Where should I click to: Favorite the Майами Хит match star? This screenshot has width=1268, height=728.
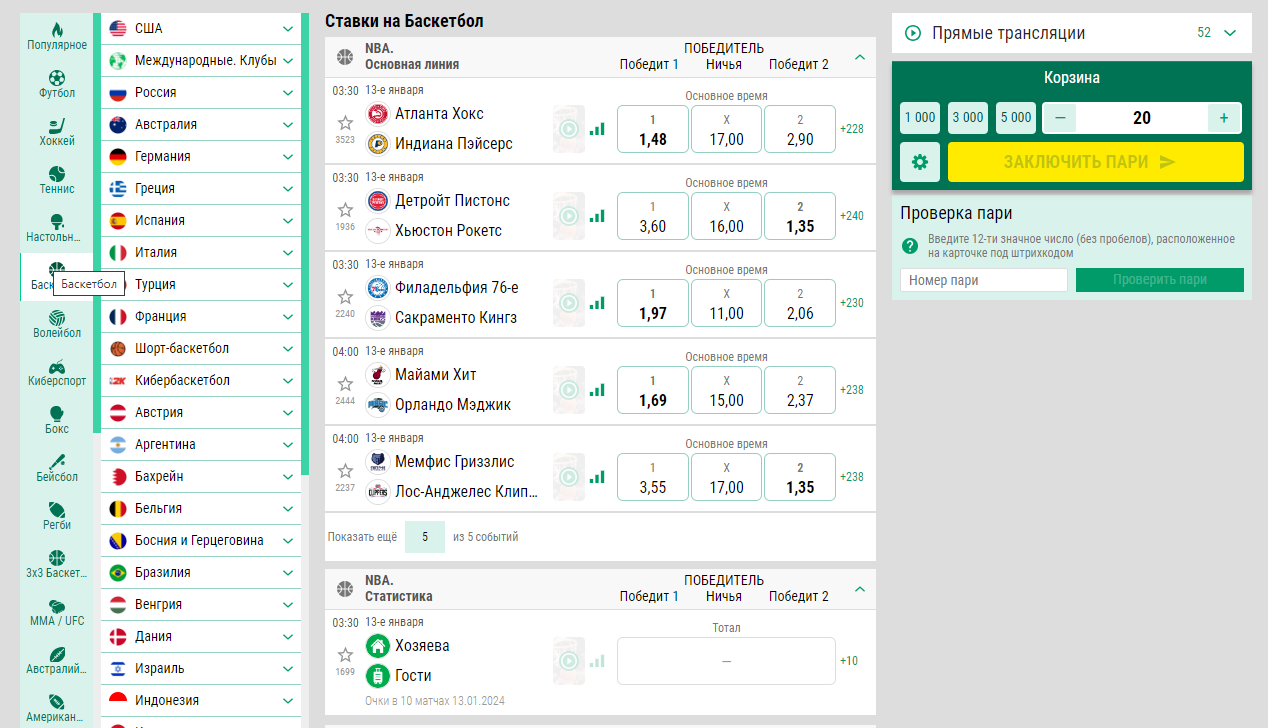tap(345, 384)
